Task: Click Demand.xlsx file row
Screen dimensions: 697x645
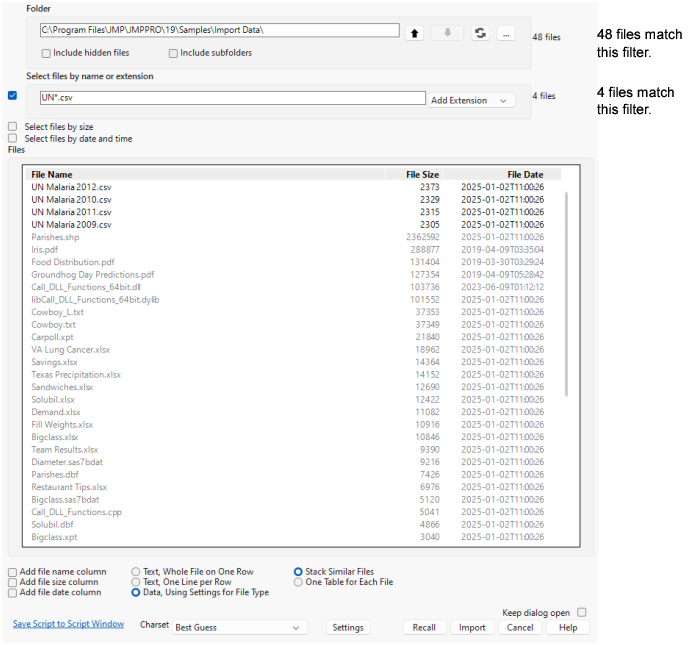Action: [x=288, y=412]
